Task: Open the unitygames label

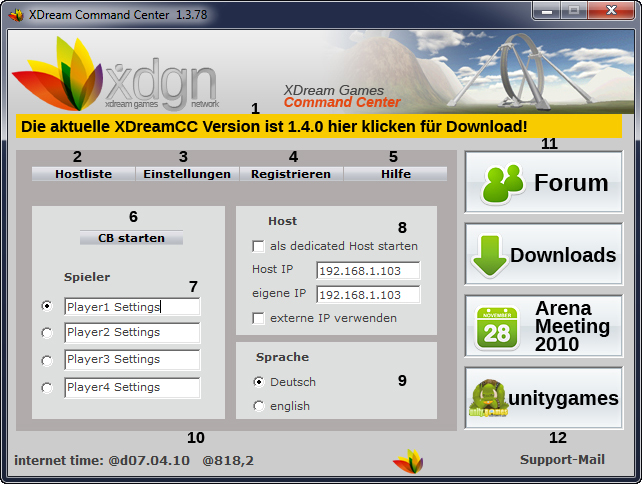Action: tap(563, 398)
